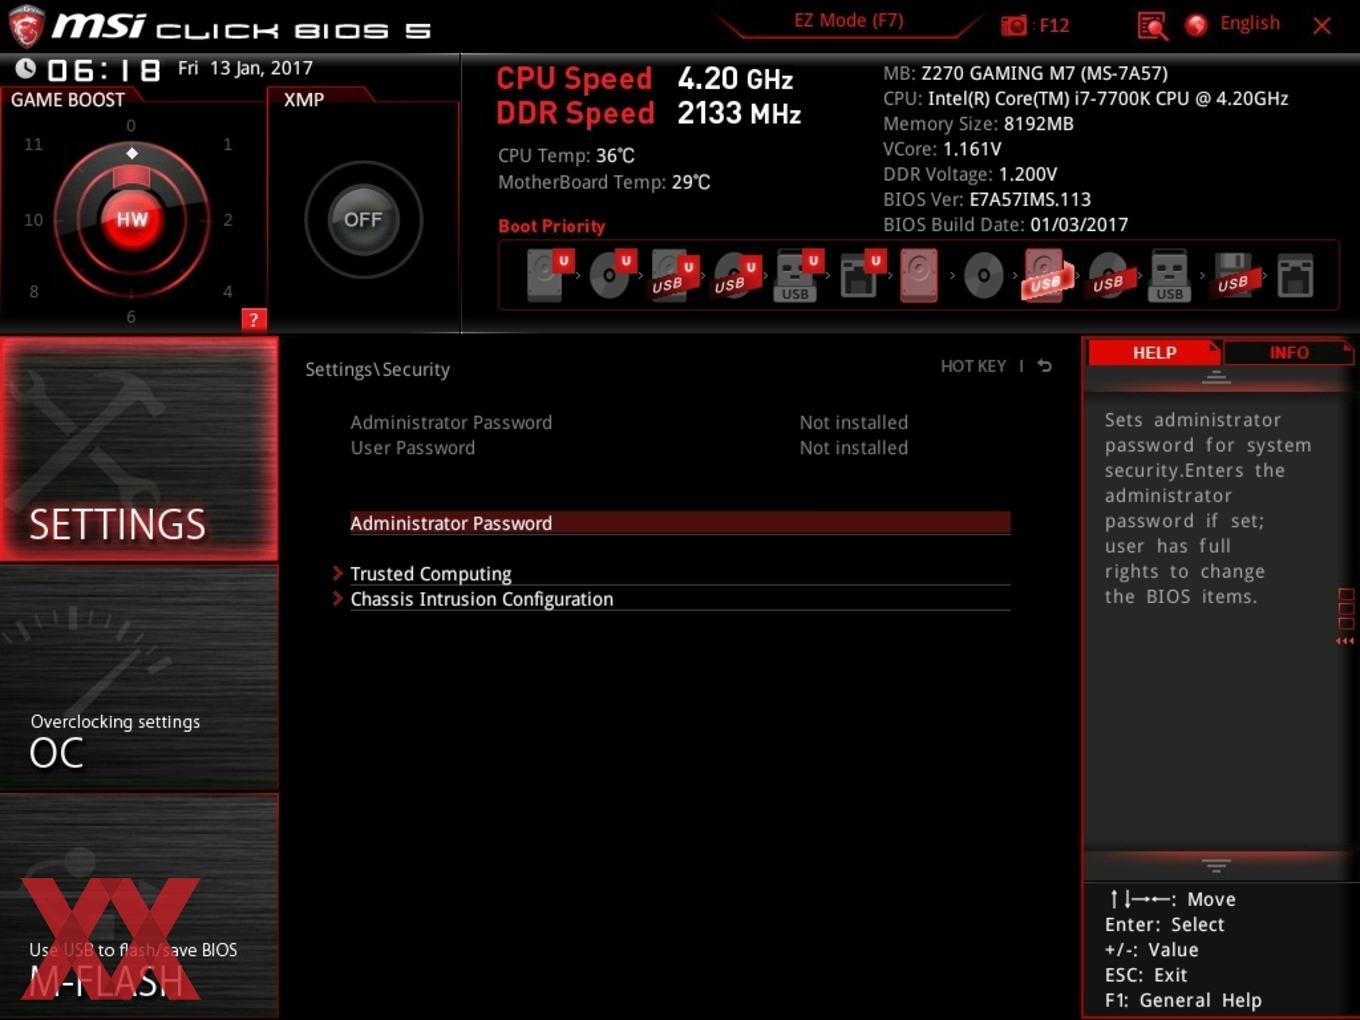
Task: Switch to EZ Mode (F7)
Action: 848,21
